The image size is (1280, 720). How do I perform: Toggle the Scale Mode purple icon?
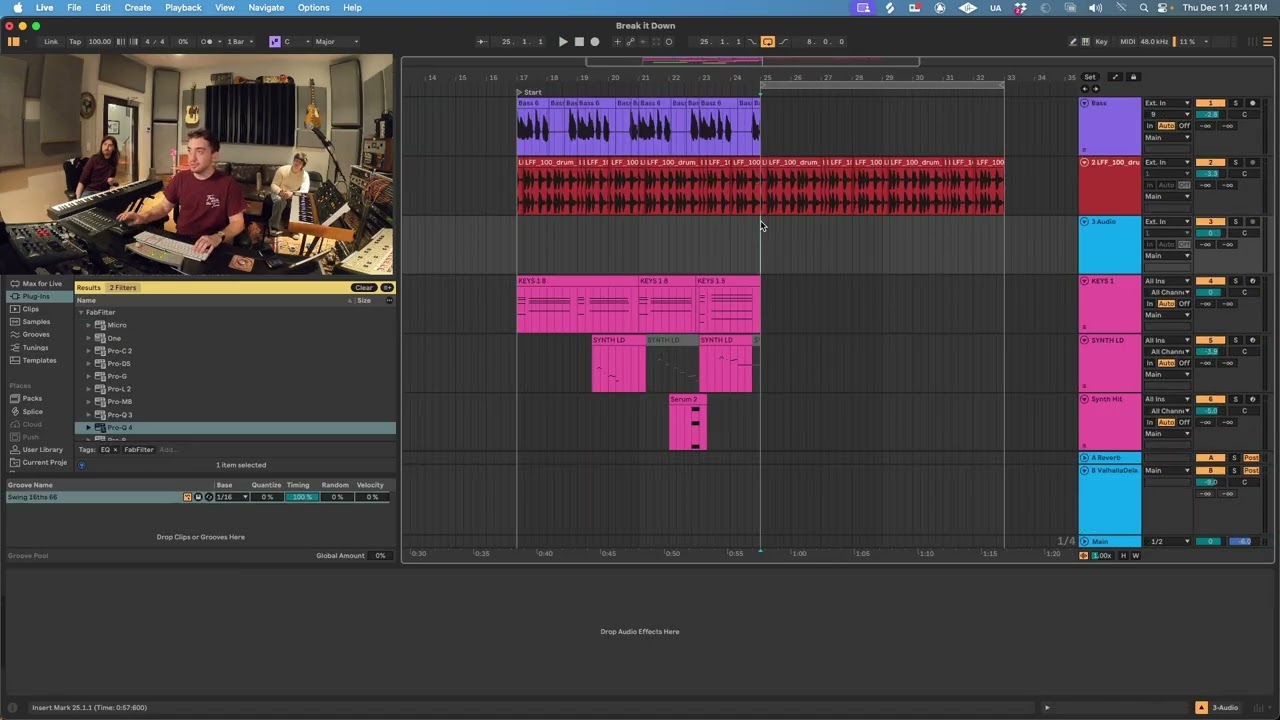(x=275, y=42)
